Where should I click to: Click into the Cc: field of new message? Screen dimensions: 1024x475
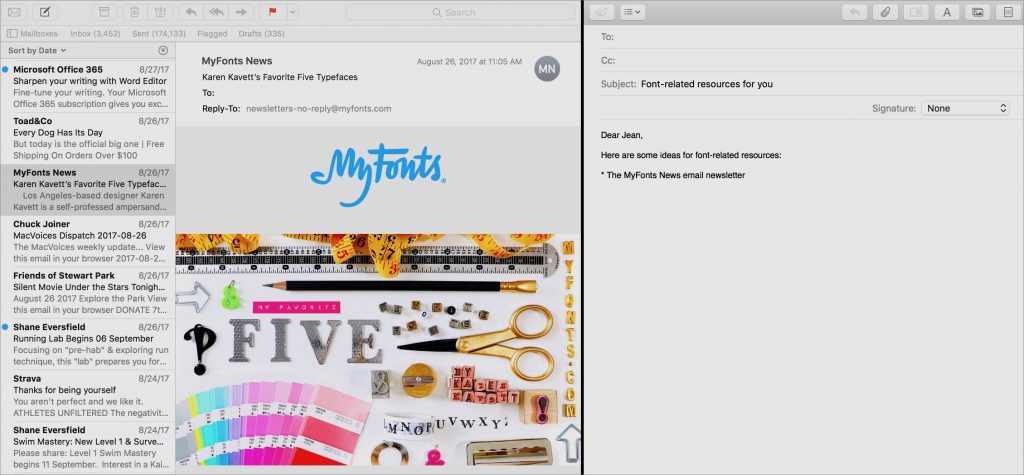point(810,60)
